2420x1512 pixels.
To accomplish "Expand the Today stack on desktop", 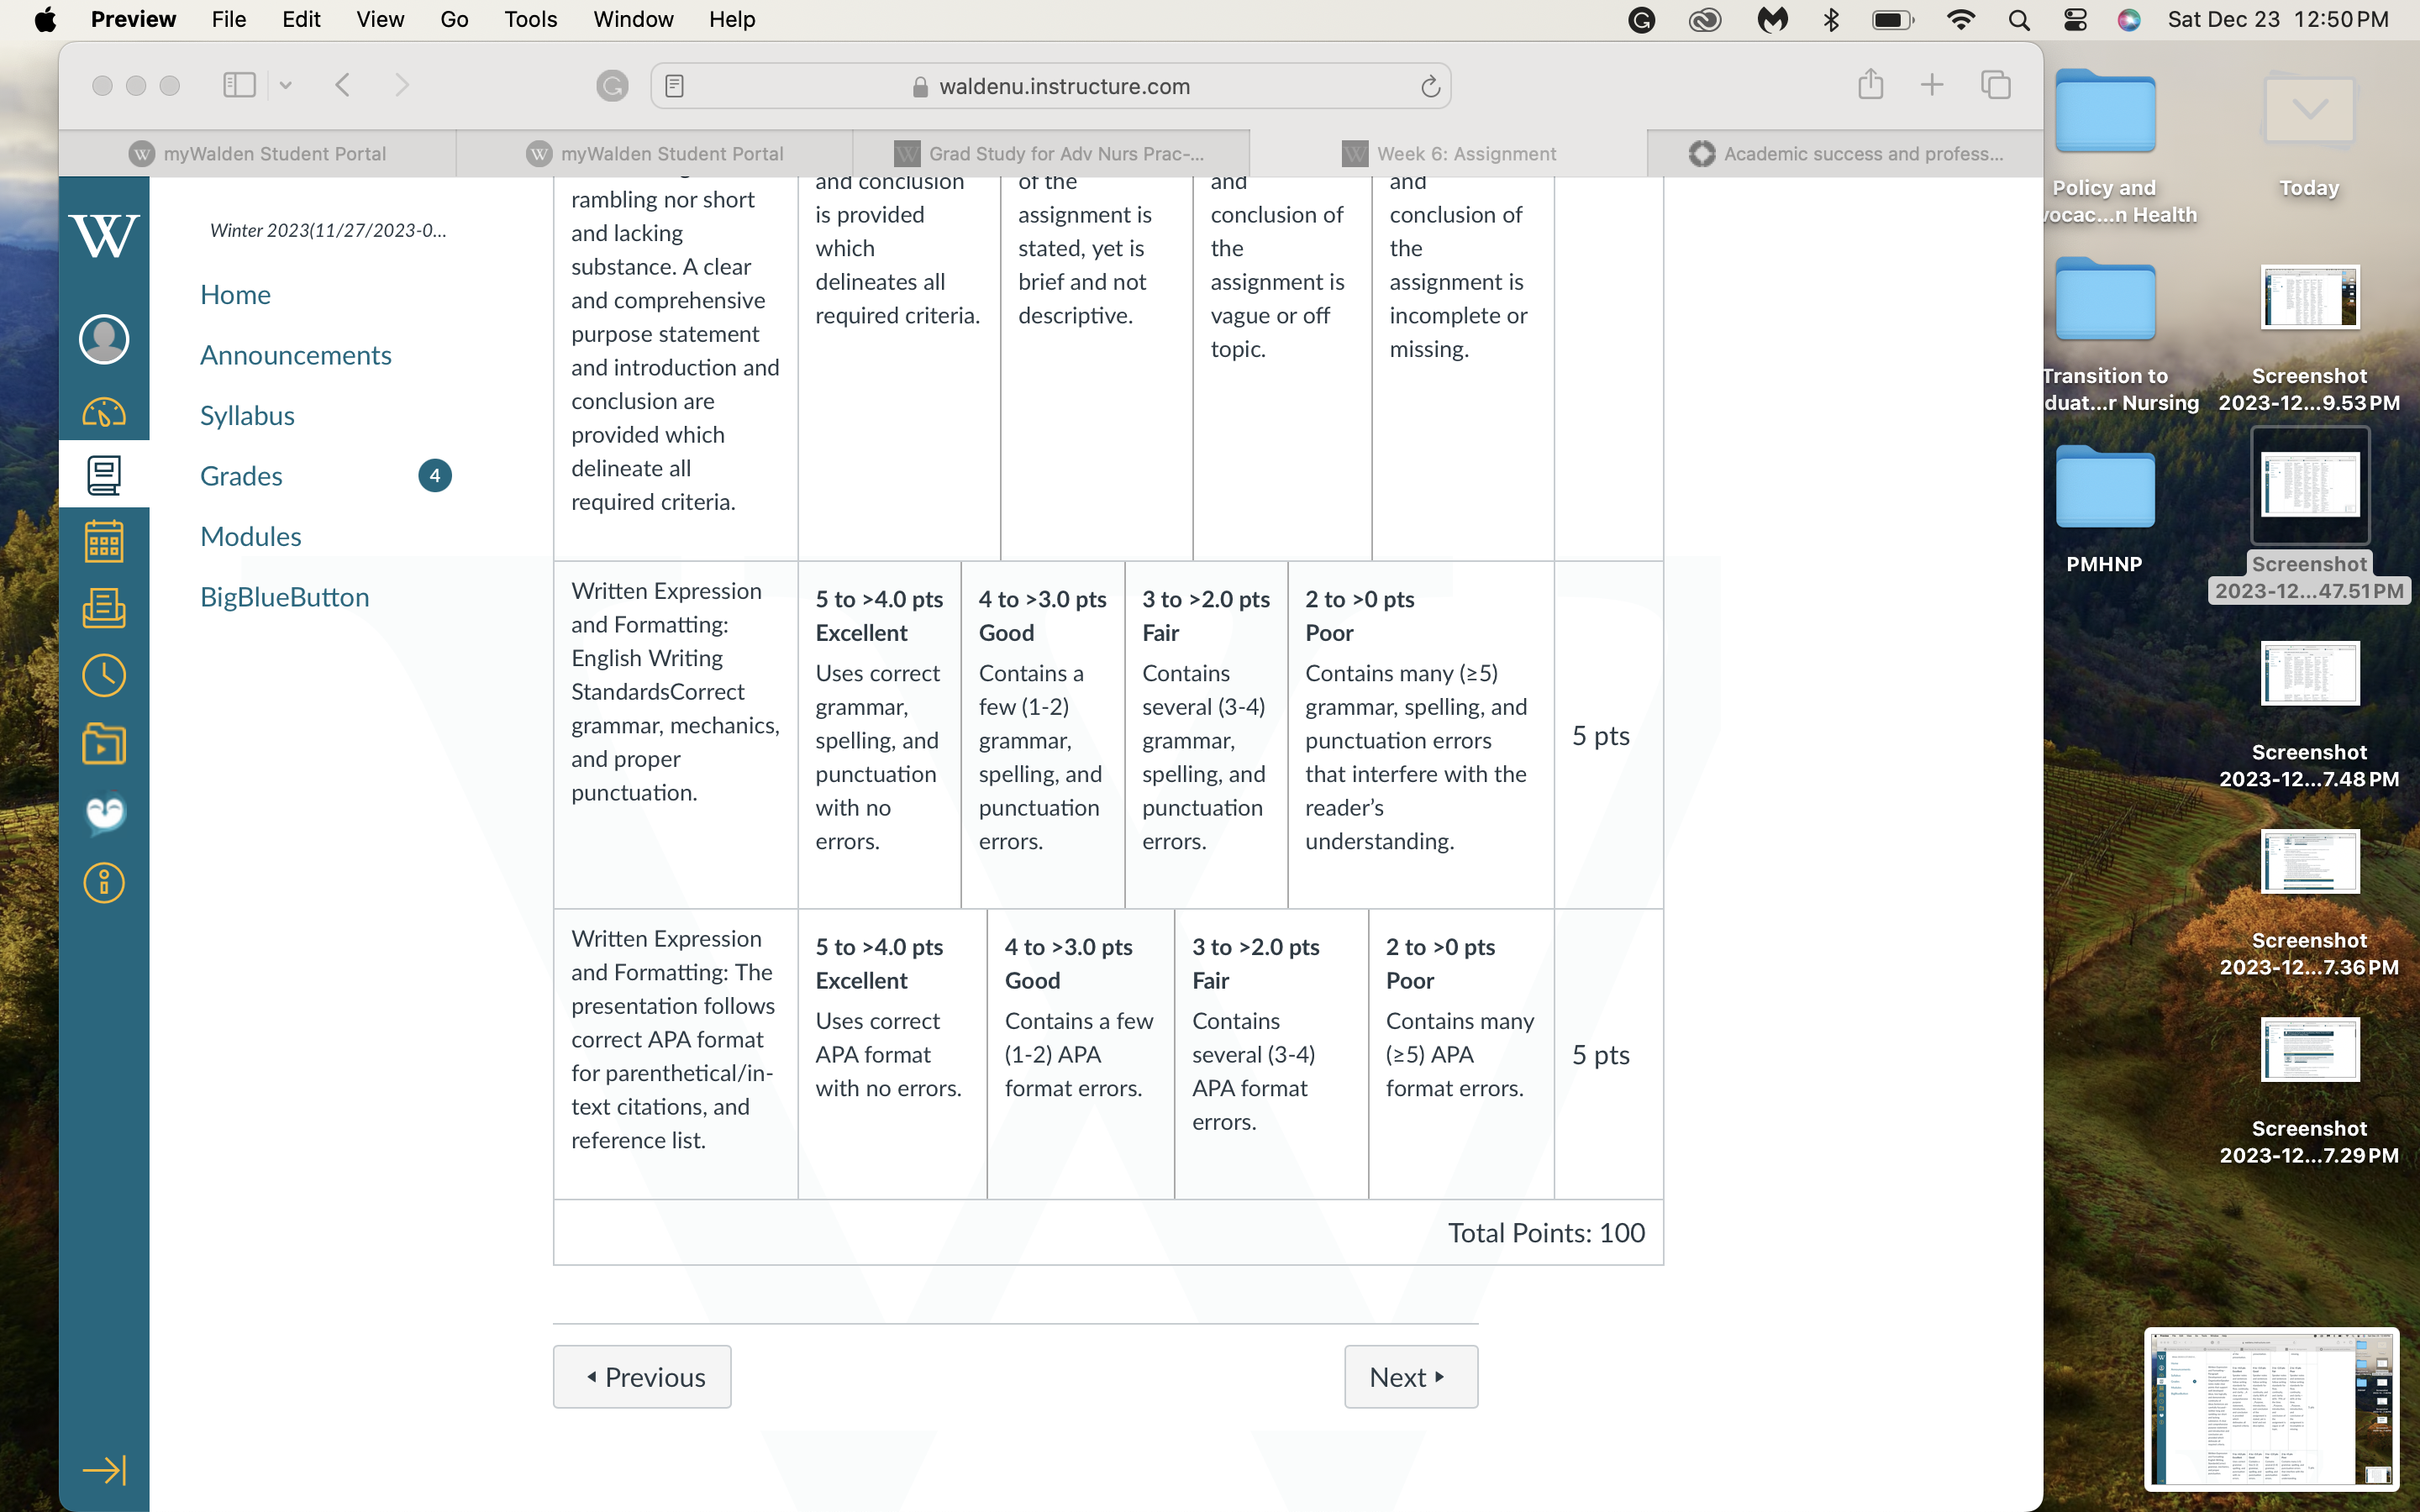I will (2309, 135).
